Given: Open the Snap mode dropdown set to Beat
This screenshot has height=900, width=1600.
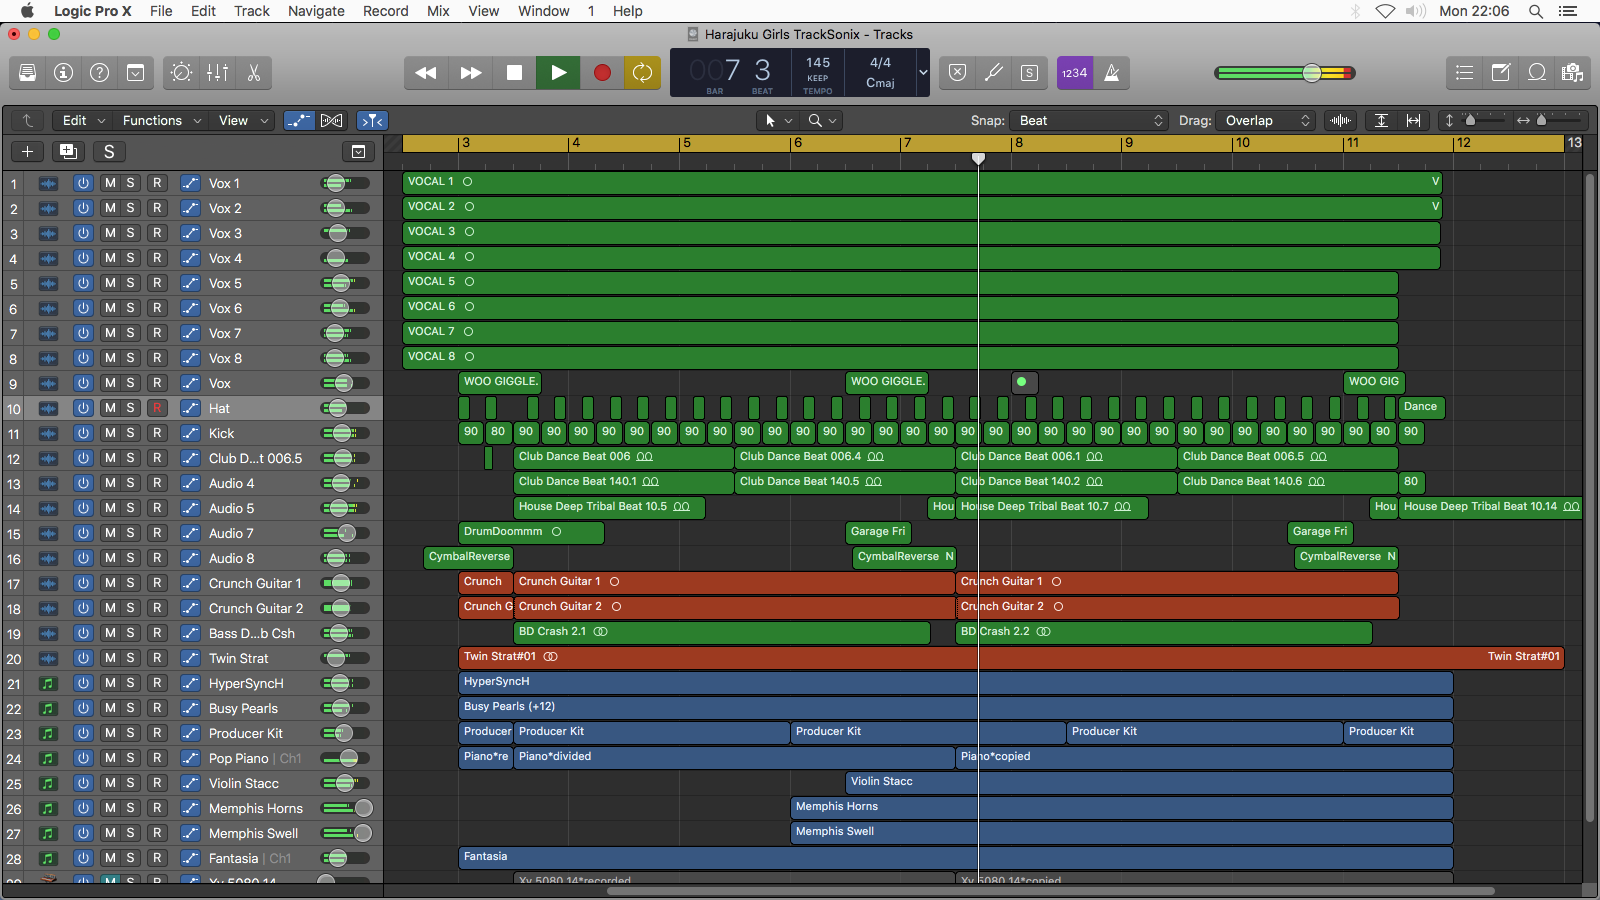Looking at the screenshot, I should 1088,120.
